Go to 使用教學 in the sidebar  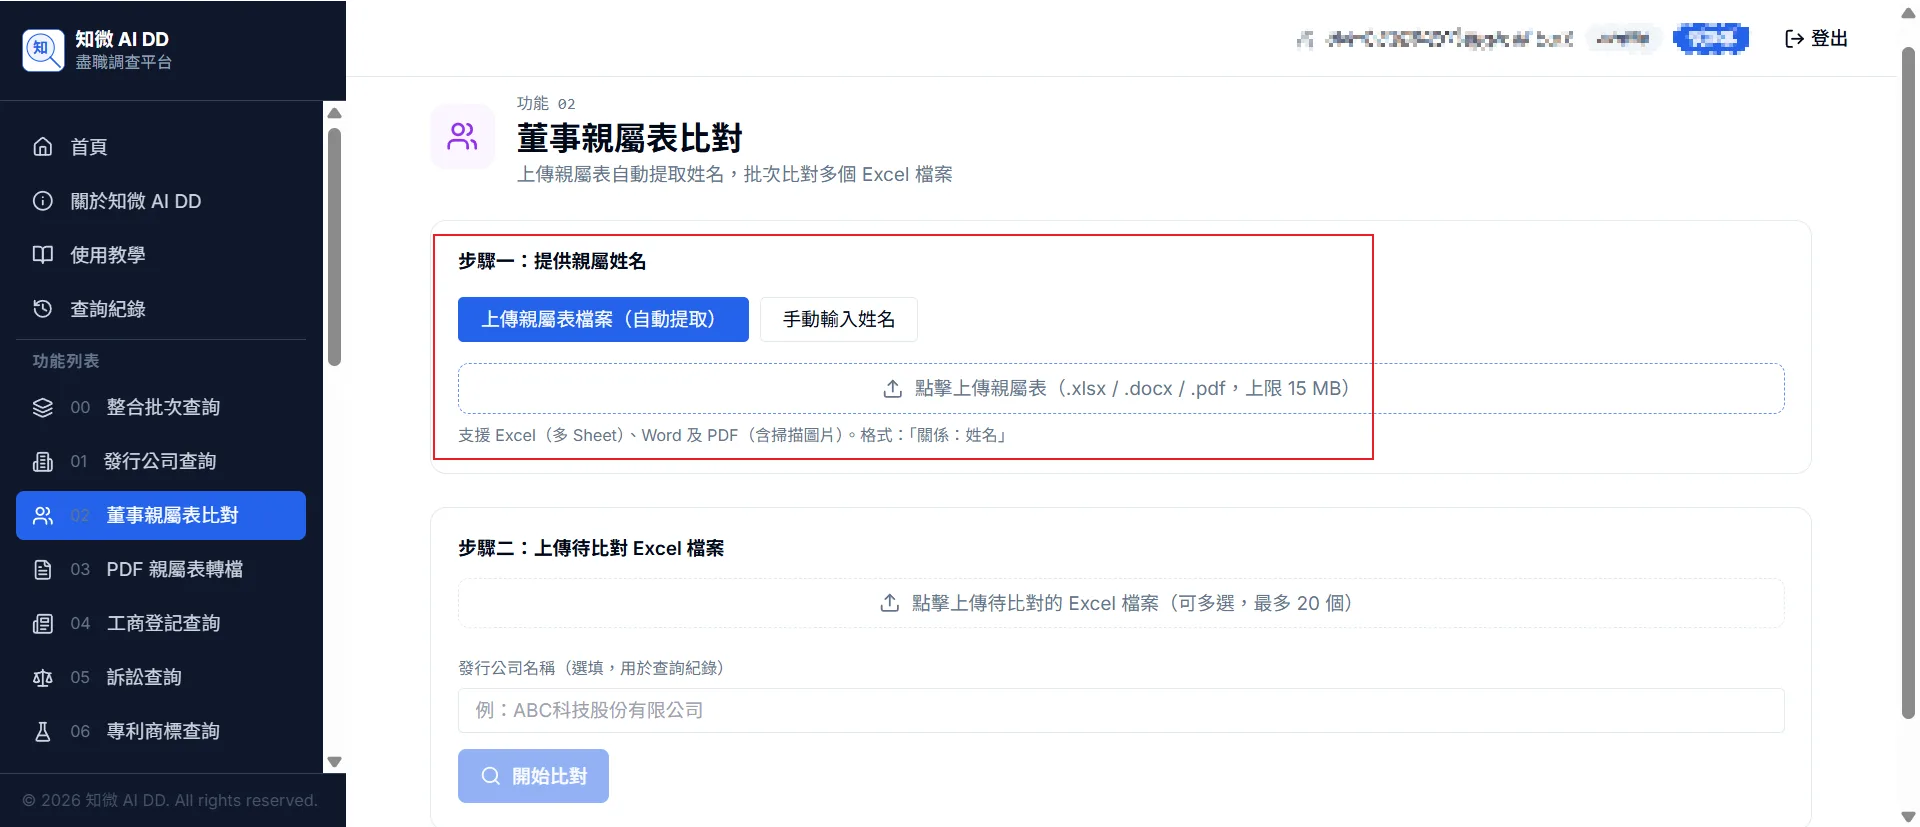(x=161, y=255)
